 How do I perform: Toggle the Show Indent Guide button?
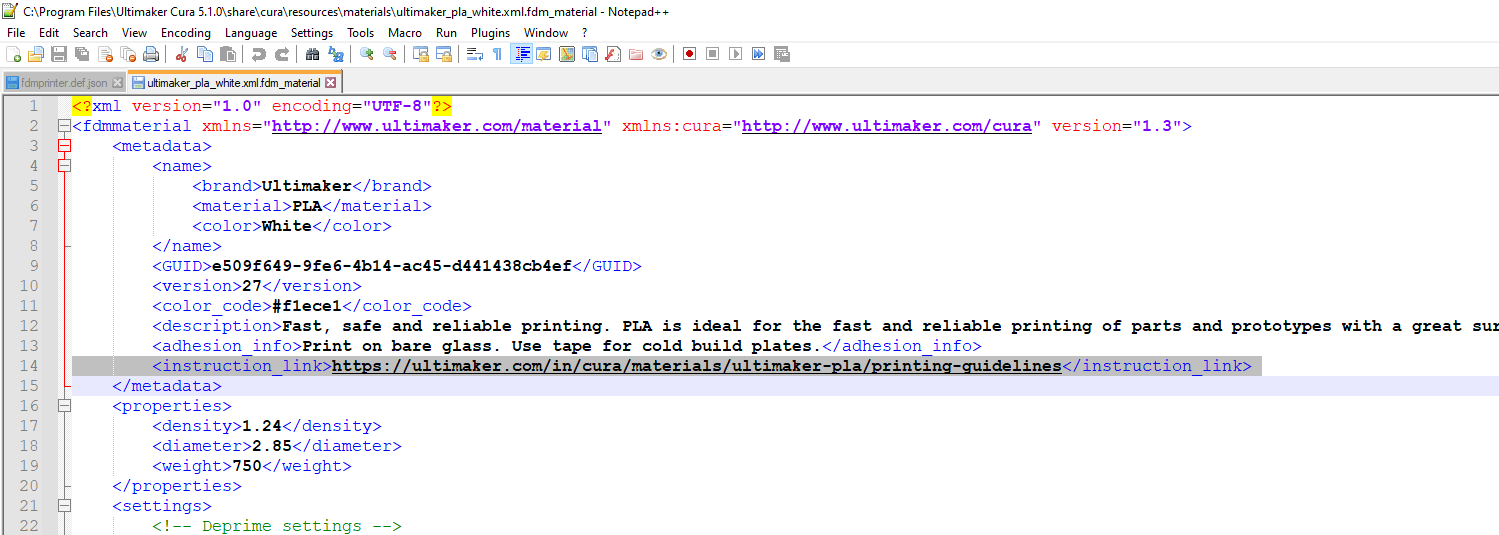click(x=520, y=54)
